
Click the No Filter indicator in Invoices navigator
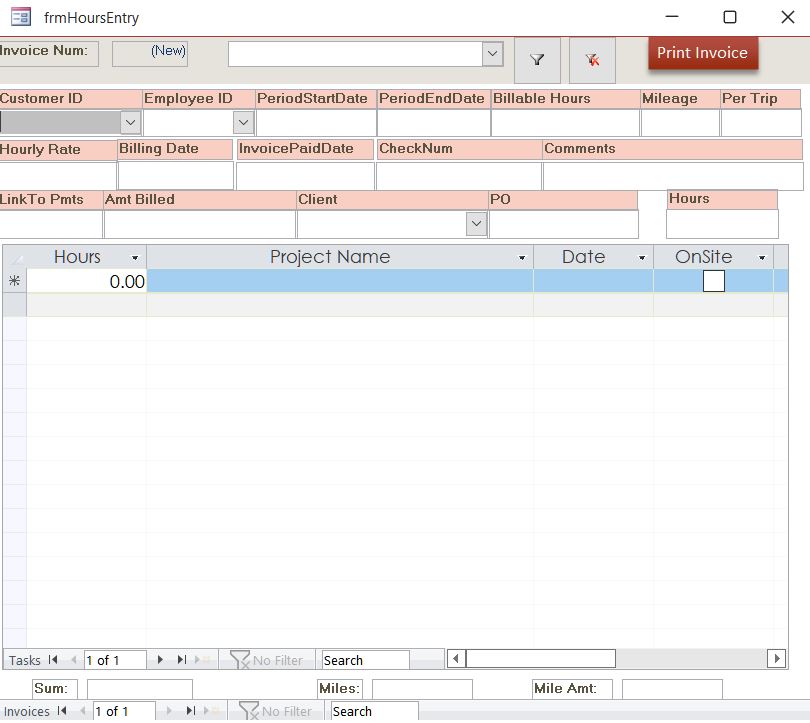[x=275, y=711]
